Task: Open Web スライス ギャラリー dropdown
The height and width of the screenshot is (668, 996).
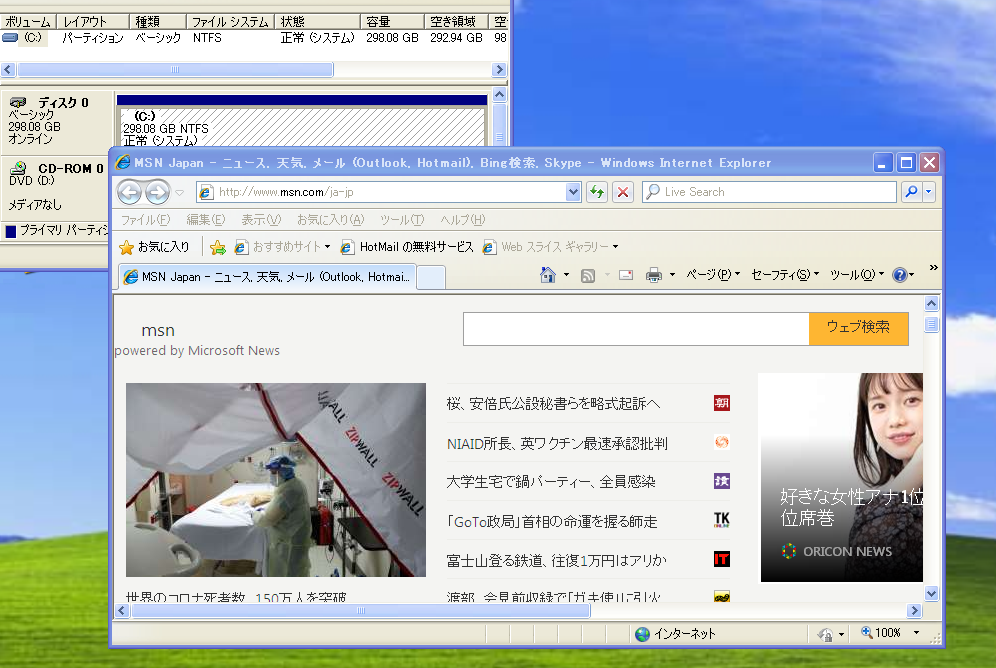Action: pyautogui.click(x=550, y=246)
